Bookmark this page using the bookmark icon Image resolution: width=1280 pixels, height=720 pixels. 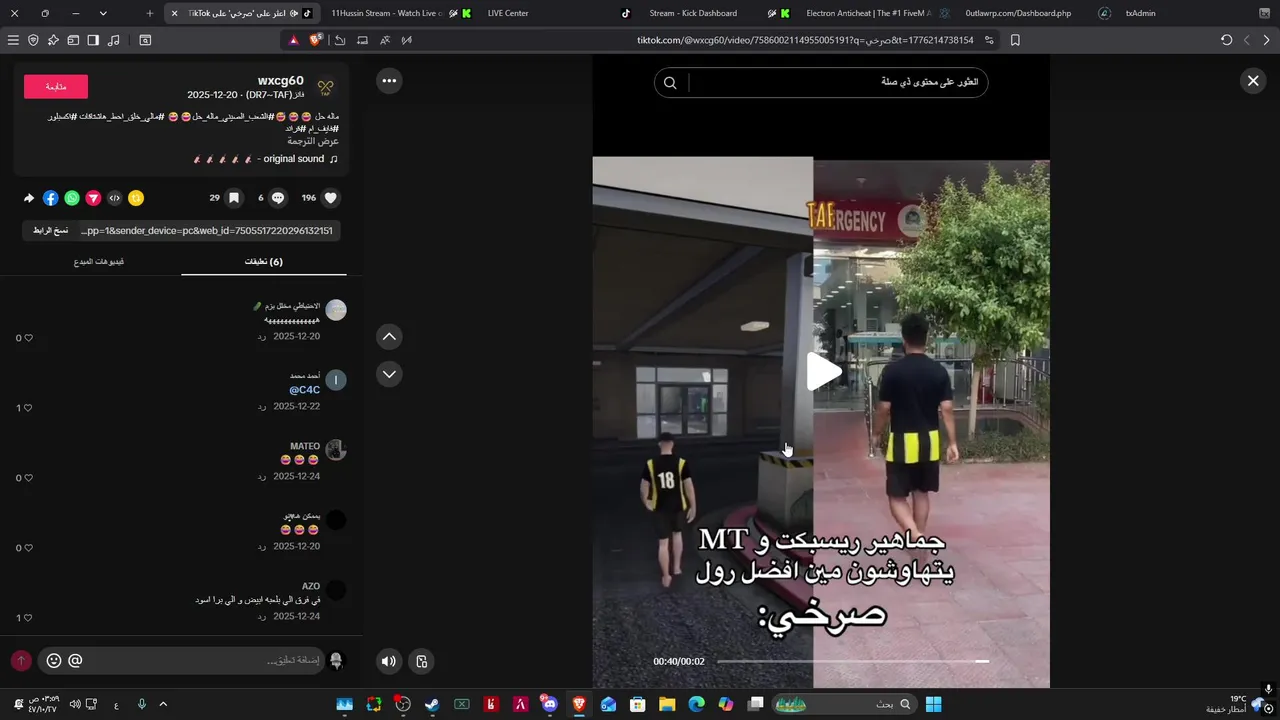[x=1015, y=40]
